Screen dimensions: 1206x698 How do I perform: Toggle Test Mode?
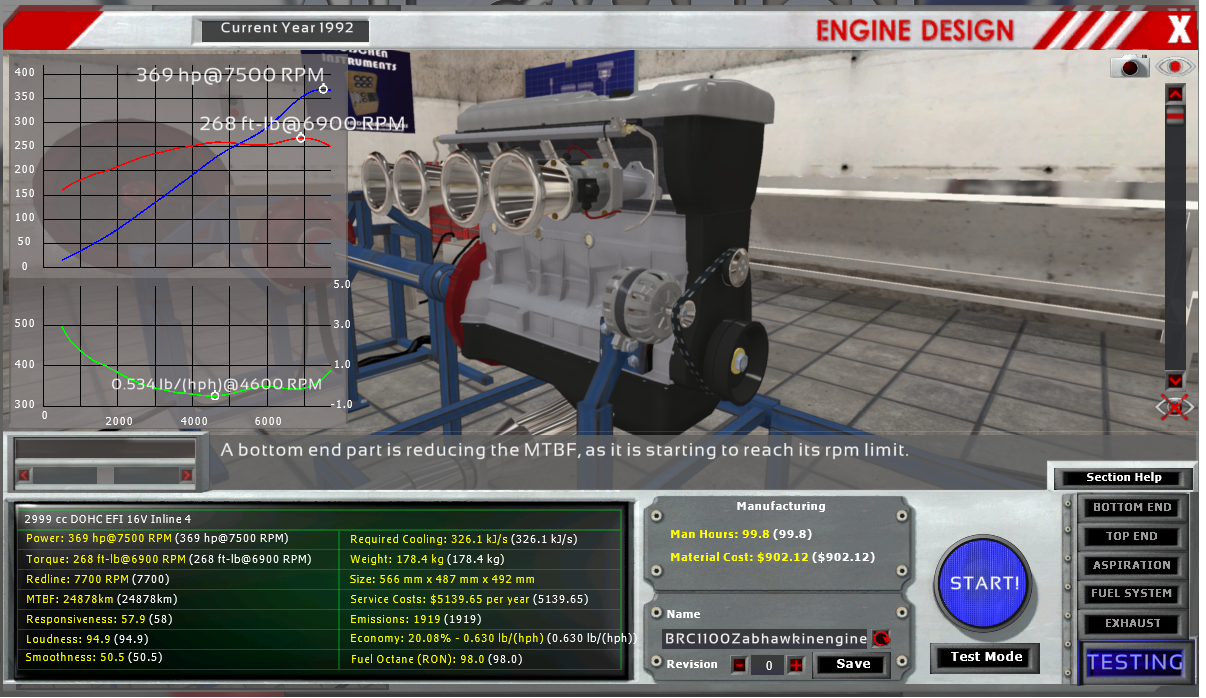pos(985,657)
